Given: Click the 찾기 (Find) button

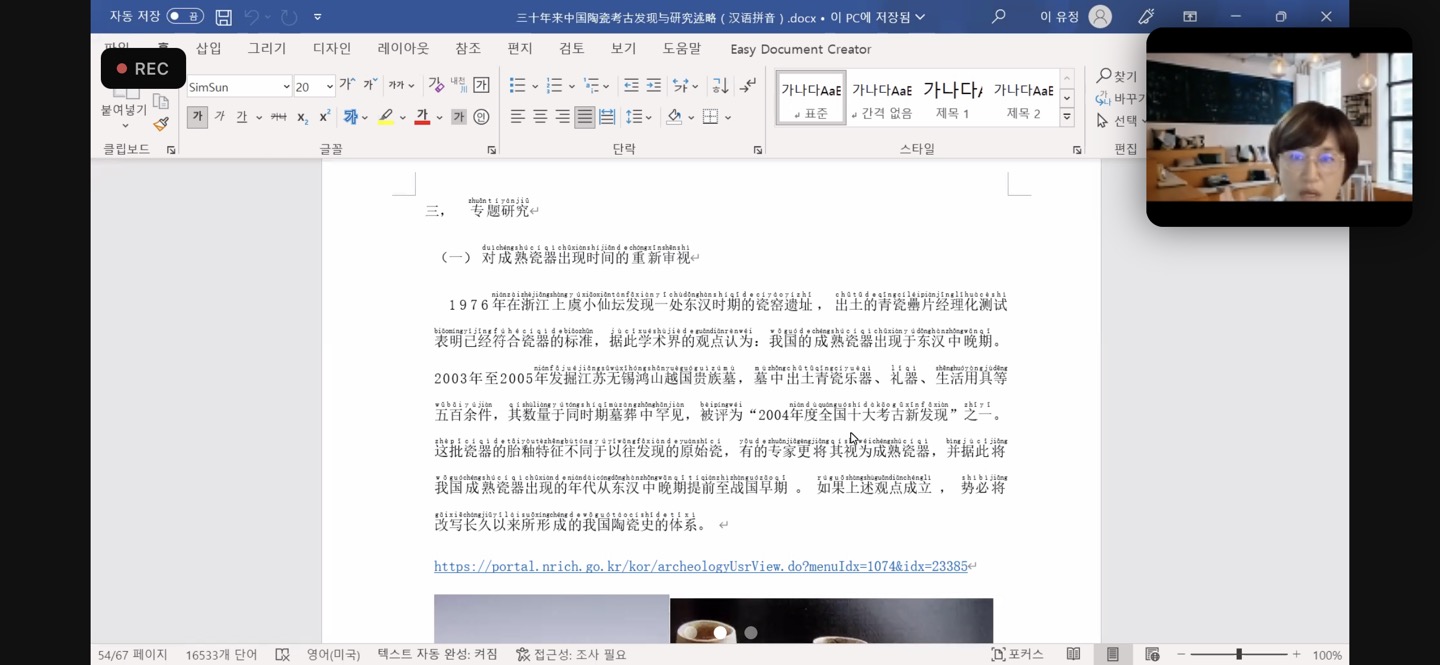Looking at the screenshot, I should pyautogui.click(x=1117, y=76).
